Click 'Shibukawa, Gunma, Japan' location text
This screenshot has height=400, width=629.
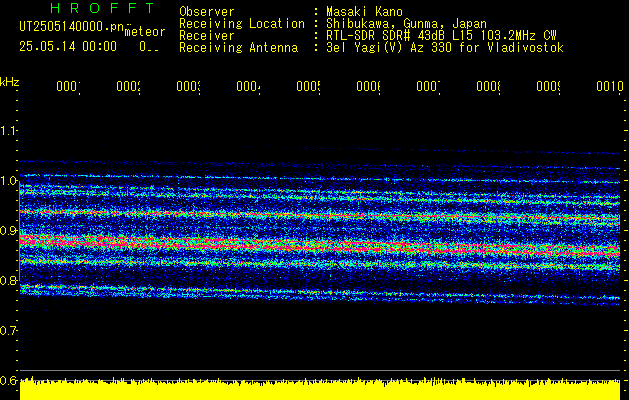tap(406, 24)
